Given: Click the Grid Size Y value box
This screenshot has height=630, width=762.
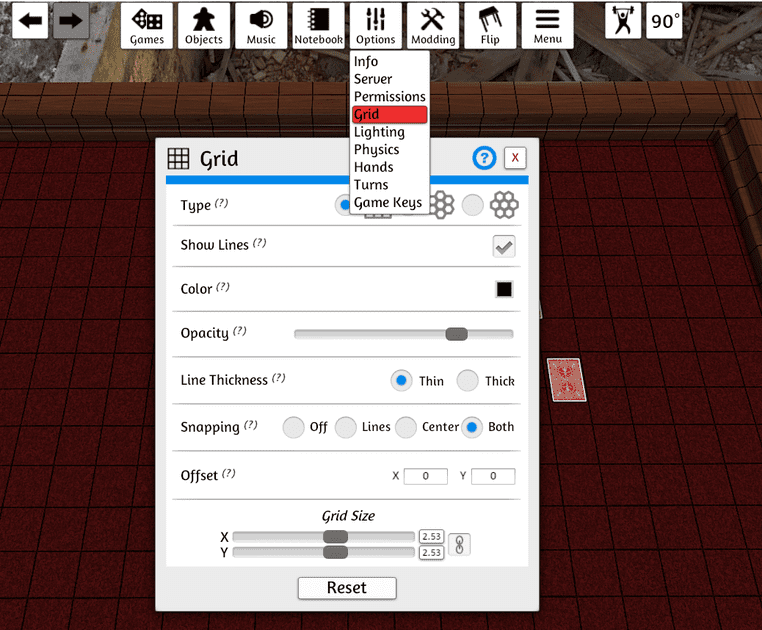Looking at the screenshot, I should pos(432,553).
